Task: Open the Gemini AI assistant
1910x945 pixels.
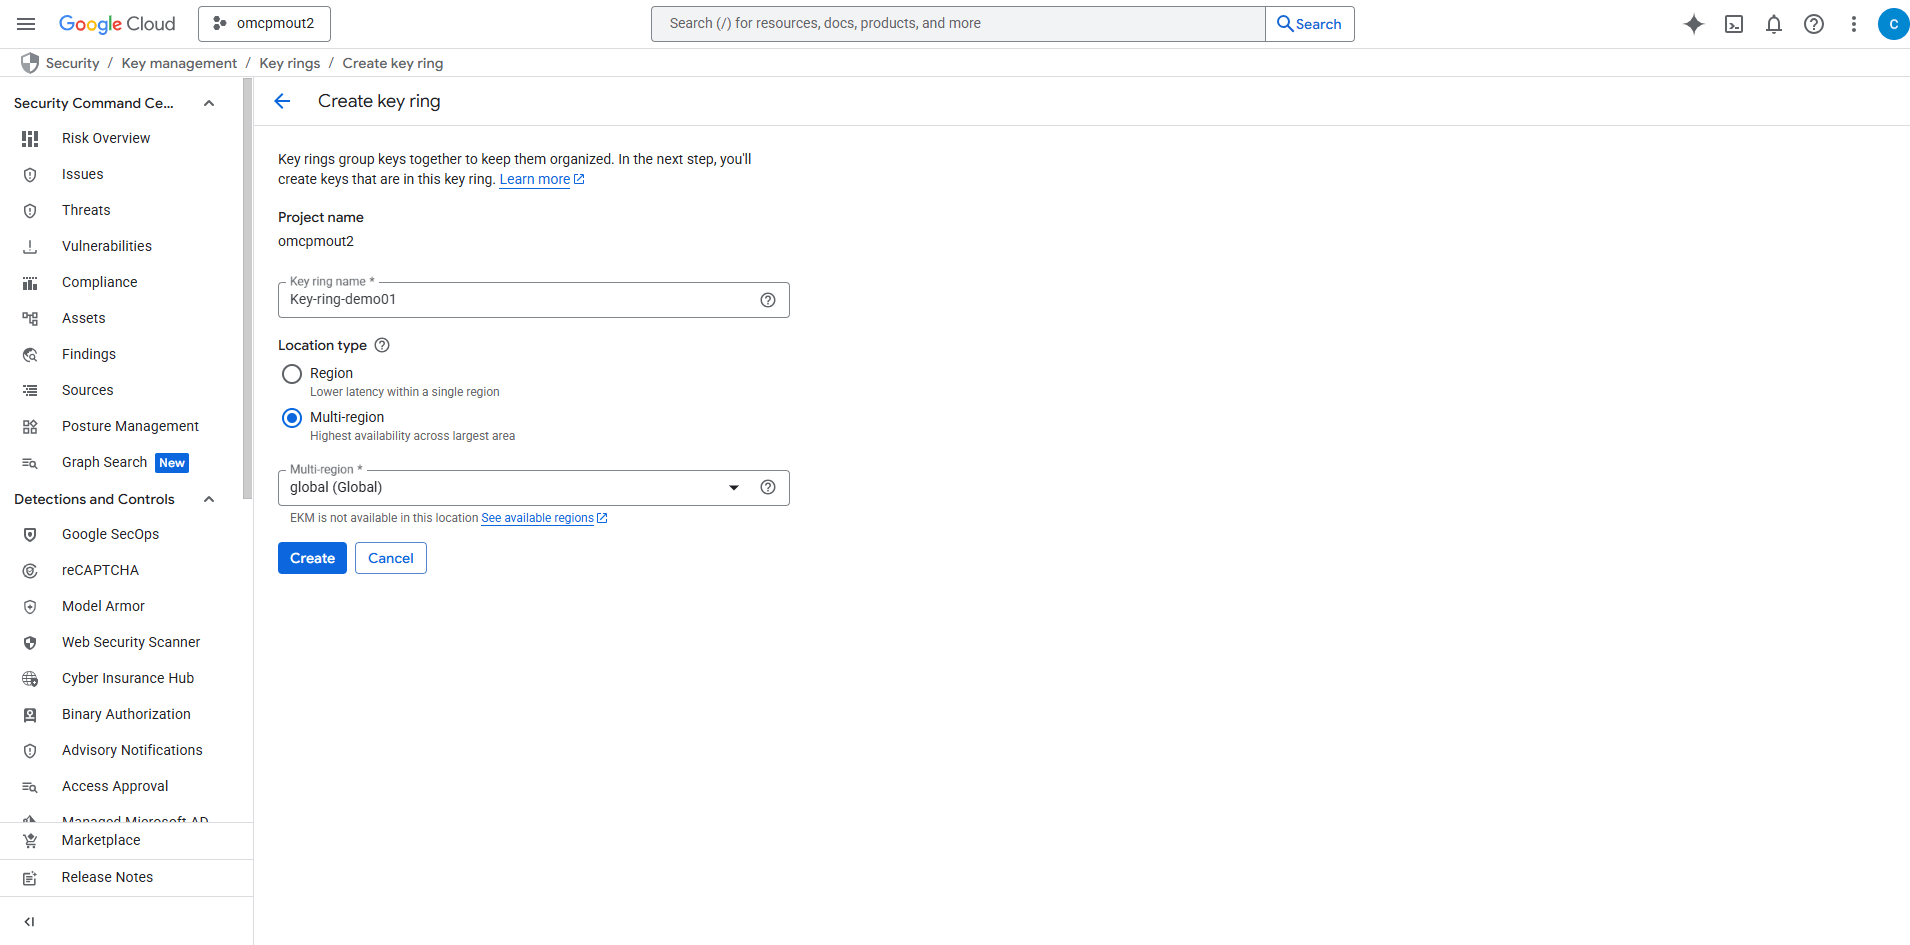Action: [1694, 24]
